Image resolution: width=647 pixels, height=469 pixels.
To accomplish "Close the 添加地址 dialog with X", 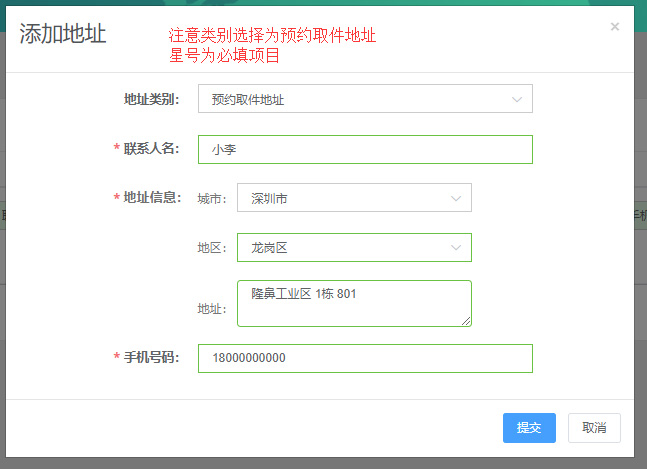I will pos(614,27).
